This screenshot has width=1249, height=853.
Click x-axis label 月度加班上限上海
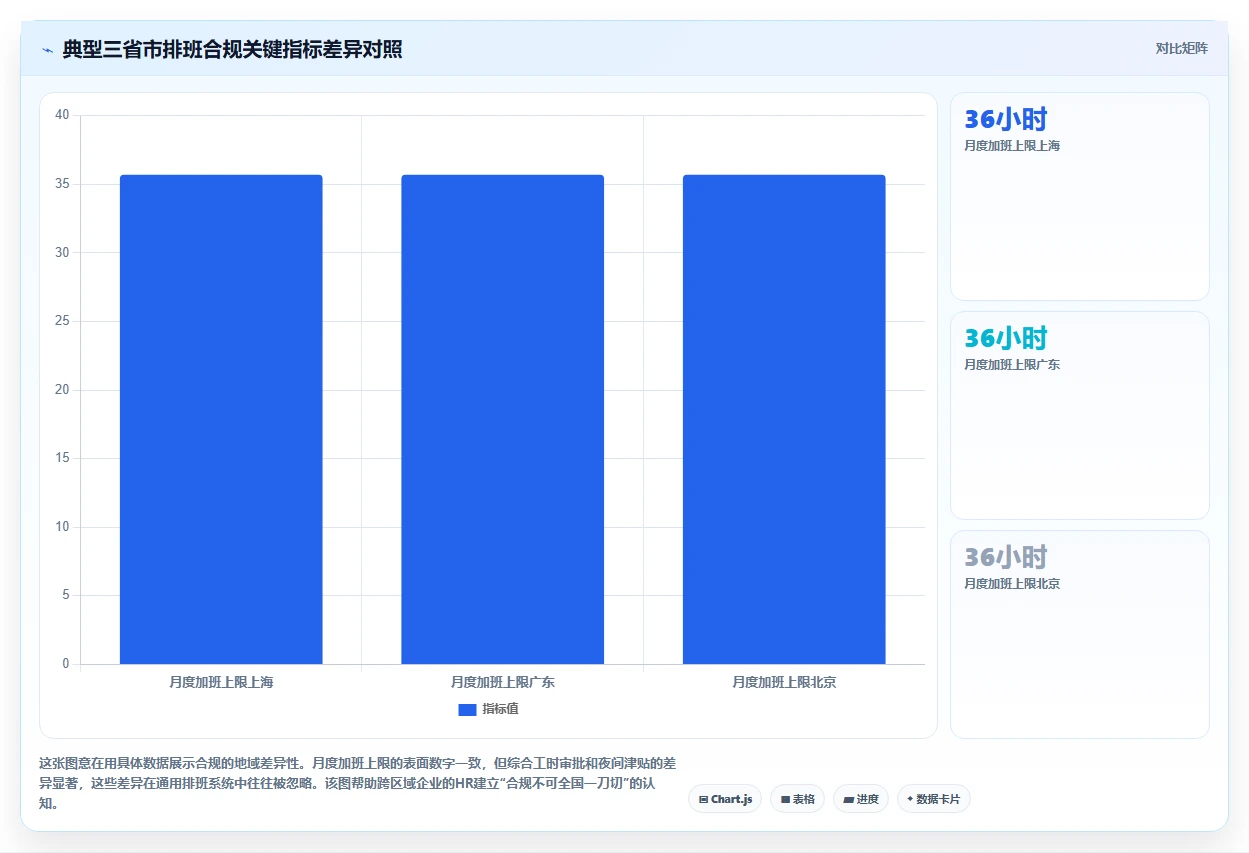pos(221,683)
